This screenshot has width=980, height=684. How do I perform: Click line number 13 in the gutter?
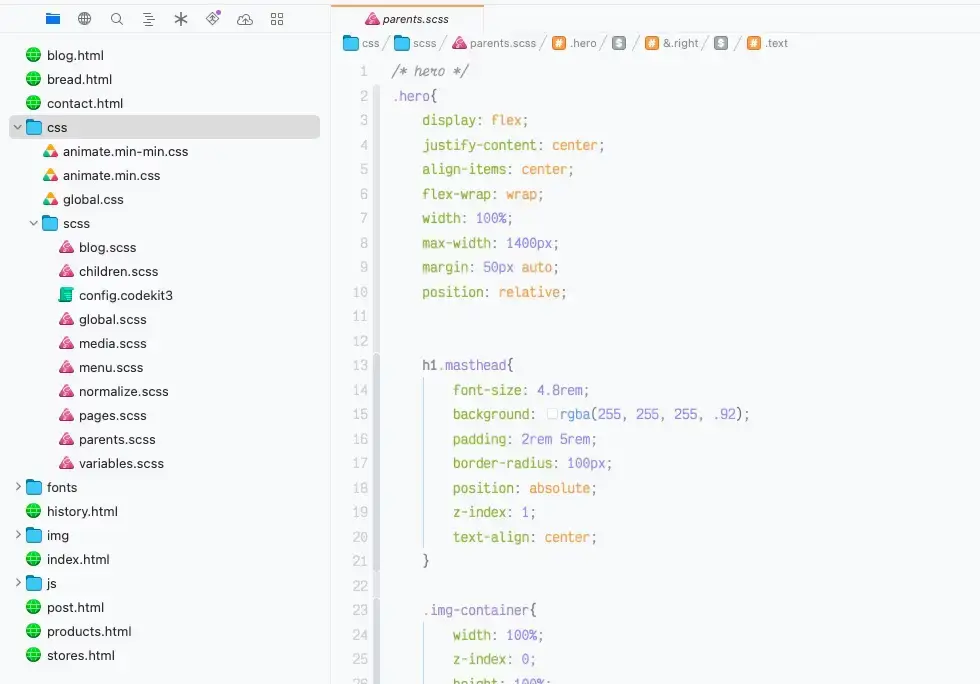(x=360, y=365)
